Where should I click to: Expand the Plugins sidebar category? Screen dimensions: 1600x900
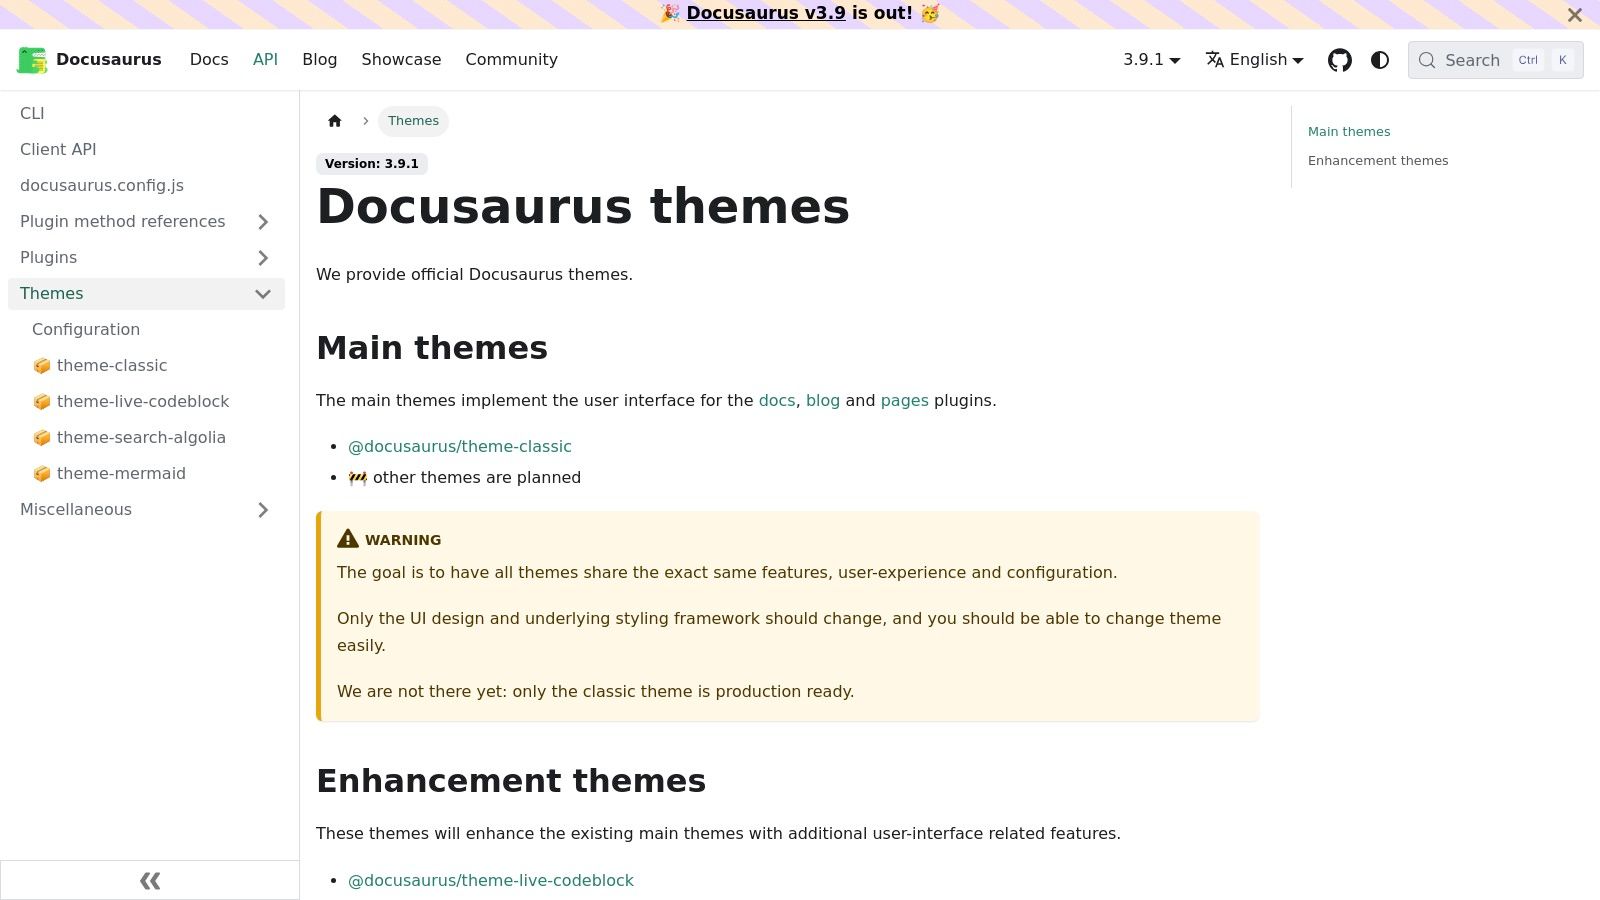(263, 258)
